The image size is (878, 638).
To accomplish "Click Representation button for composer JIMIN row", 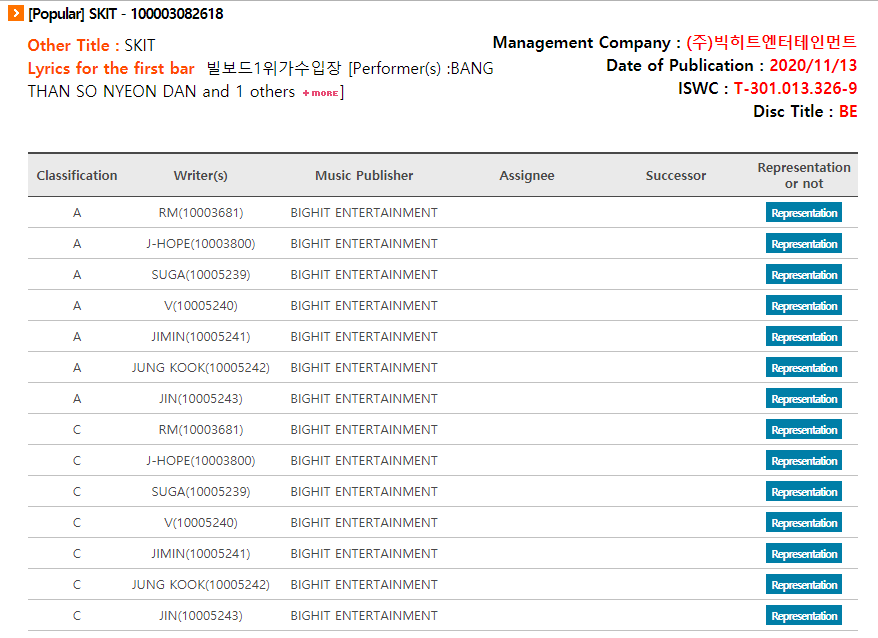I will (x=804, y=553).
